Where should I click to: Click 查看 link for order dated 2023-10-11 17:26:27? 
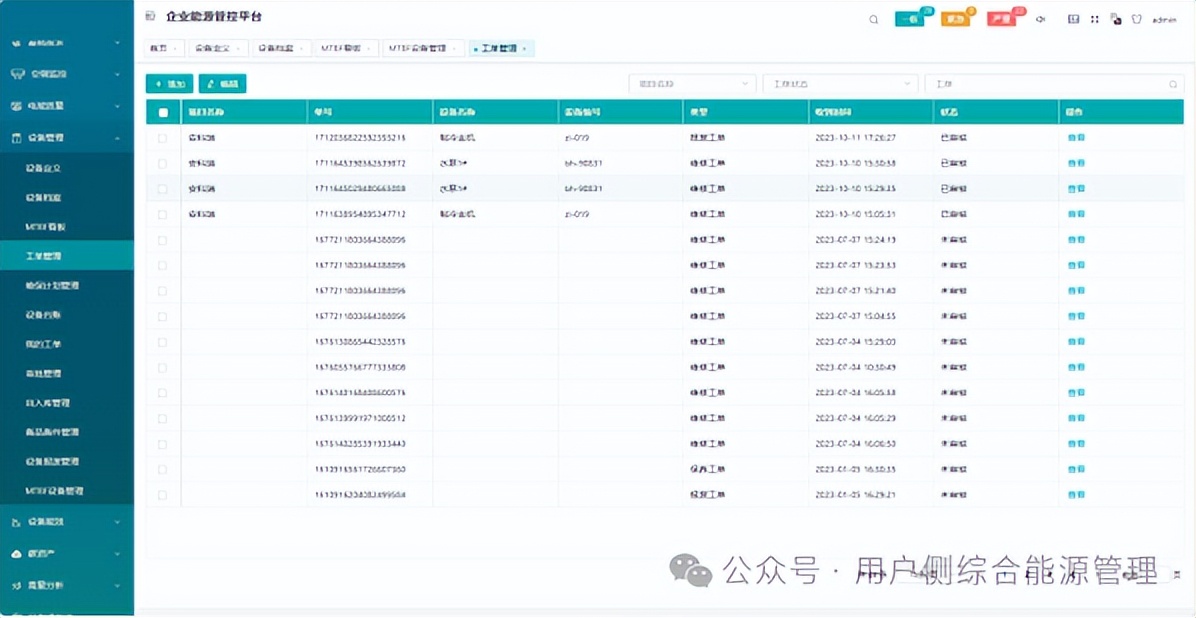click(x=1076, y=138)
